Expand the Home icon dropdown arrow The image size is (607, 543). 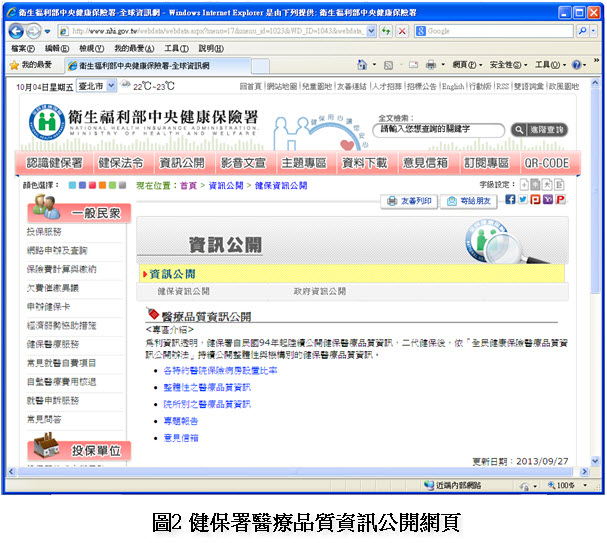click(x=374, y=65)
